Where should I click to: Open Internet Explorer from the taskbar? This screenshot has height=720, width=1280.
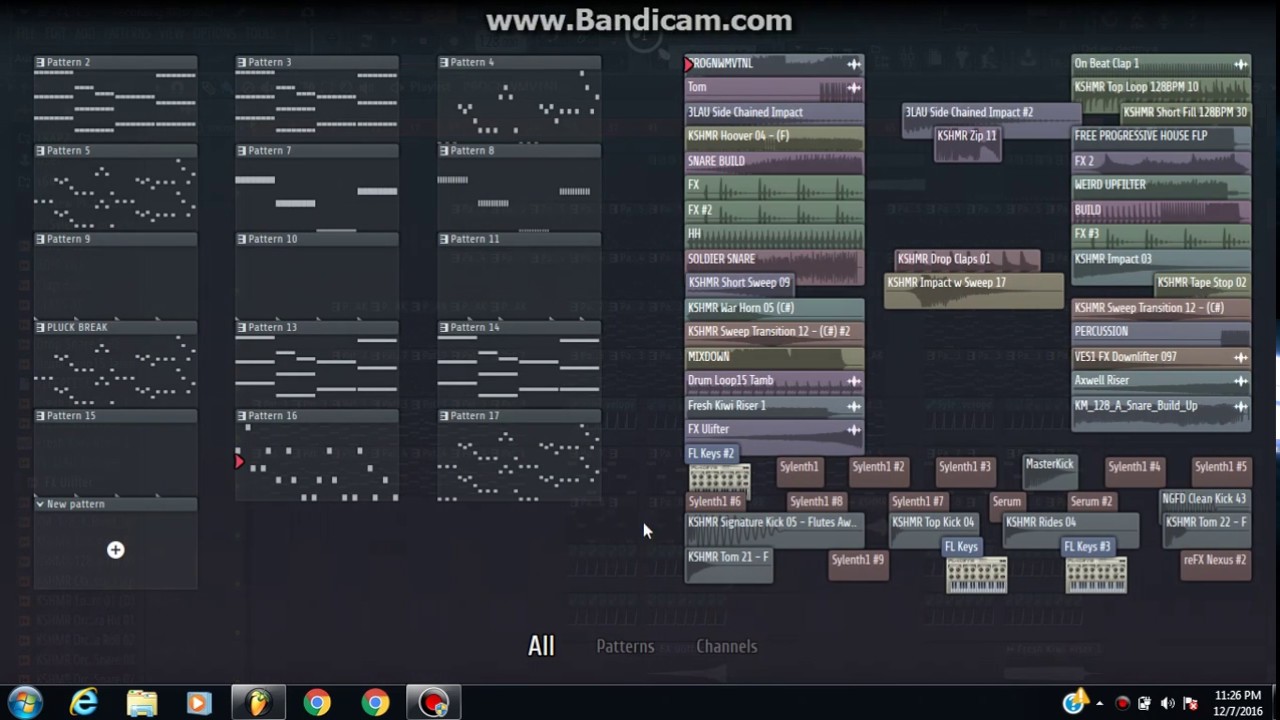point(84,703)
